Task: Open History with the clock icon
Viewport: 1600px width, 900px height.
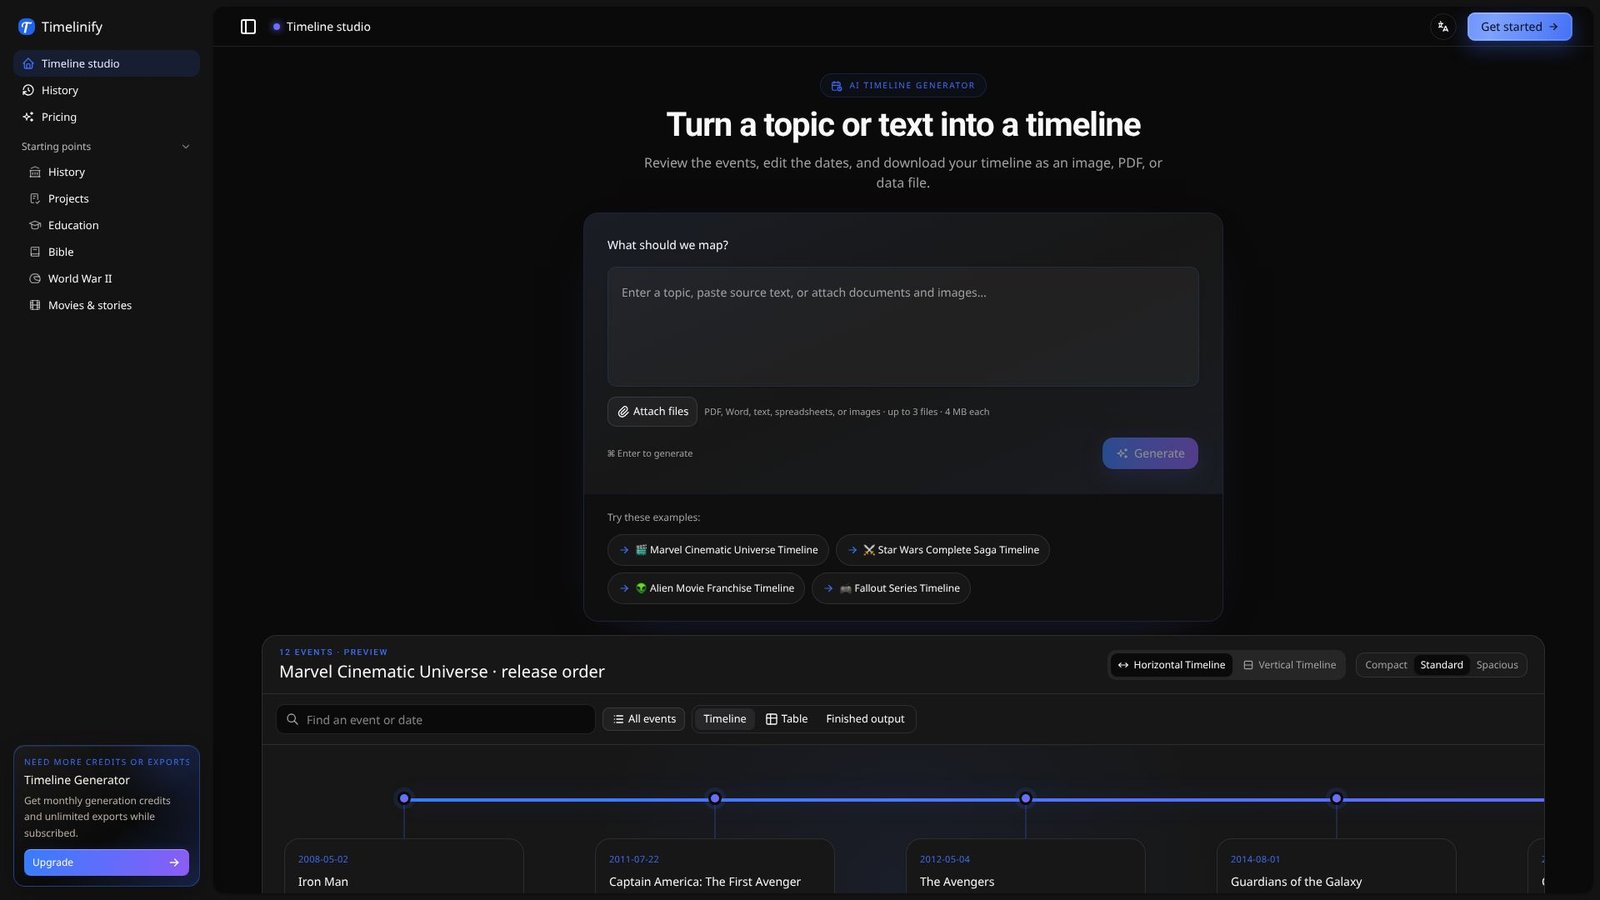Action: tap(106, 90)
